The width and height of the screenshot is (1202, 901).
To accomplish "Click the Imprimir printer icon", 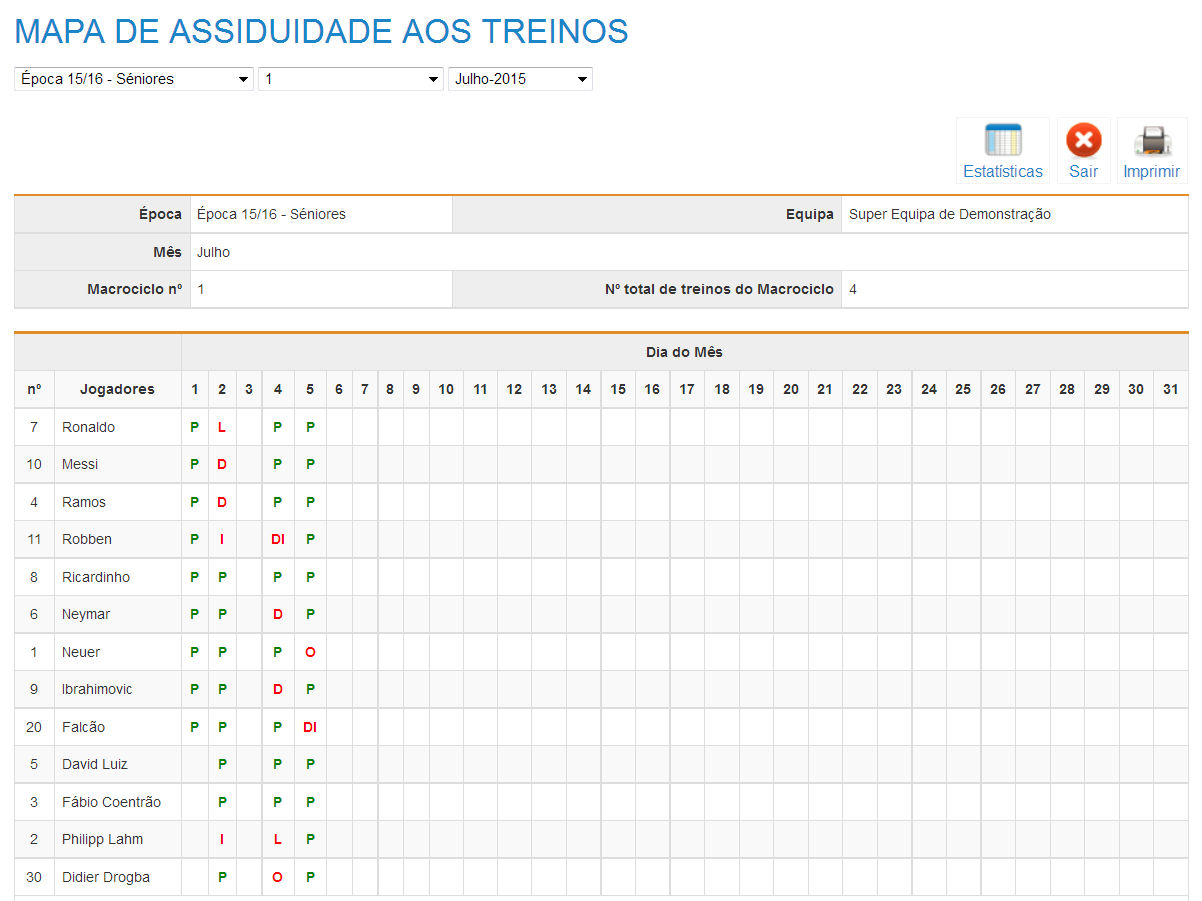I will point(1151,141).
